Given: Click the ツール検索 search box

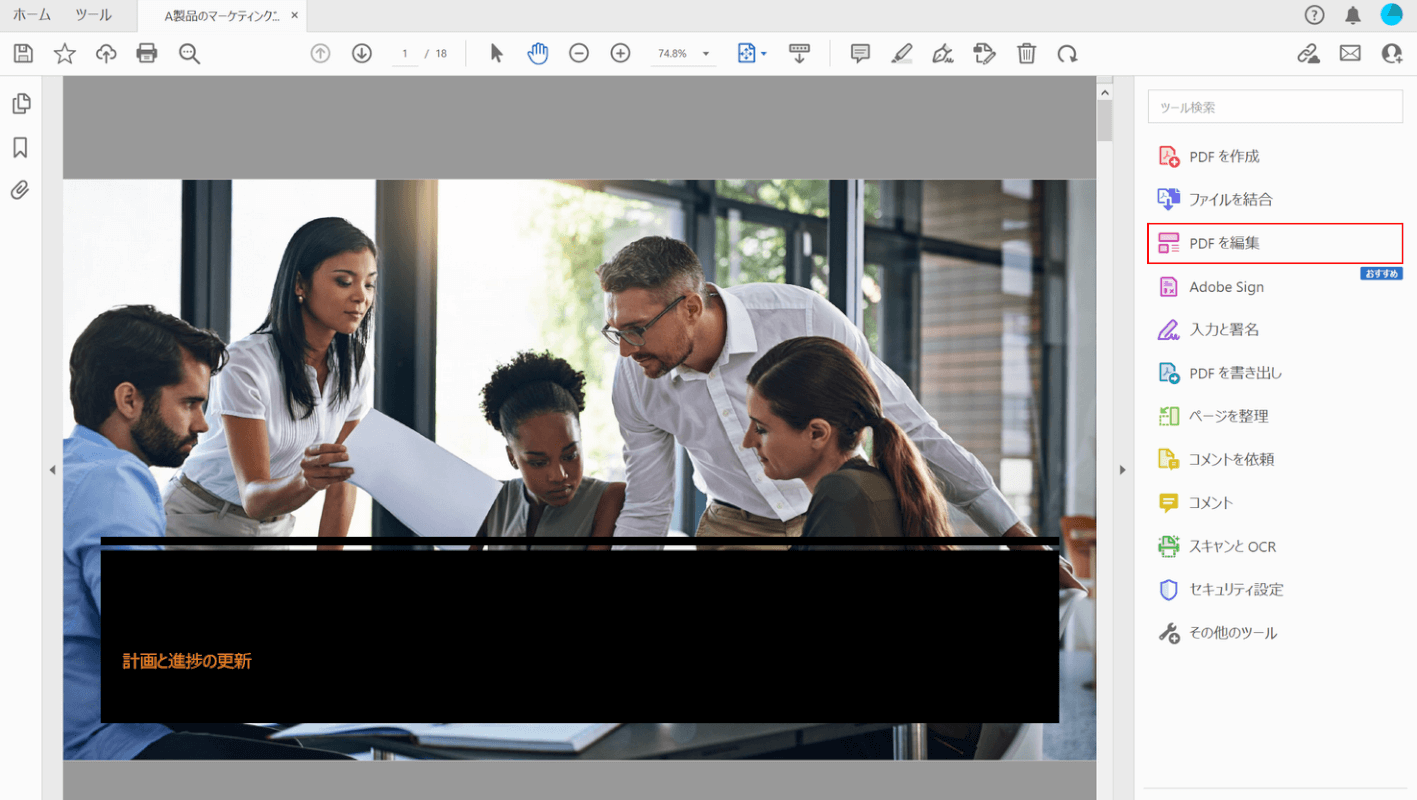Looking at the screenshot, I should click(x=1275, y=107).
